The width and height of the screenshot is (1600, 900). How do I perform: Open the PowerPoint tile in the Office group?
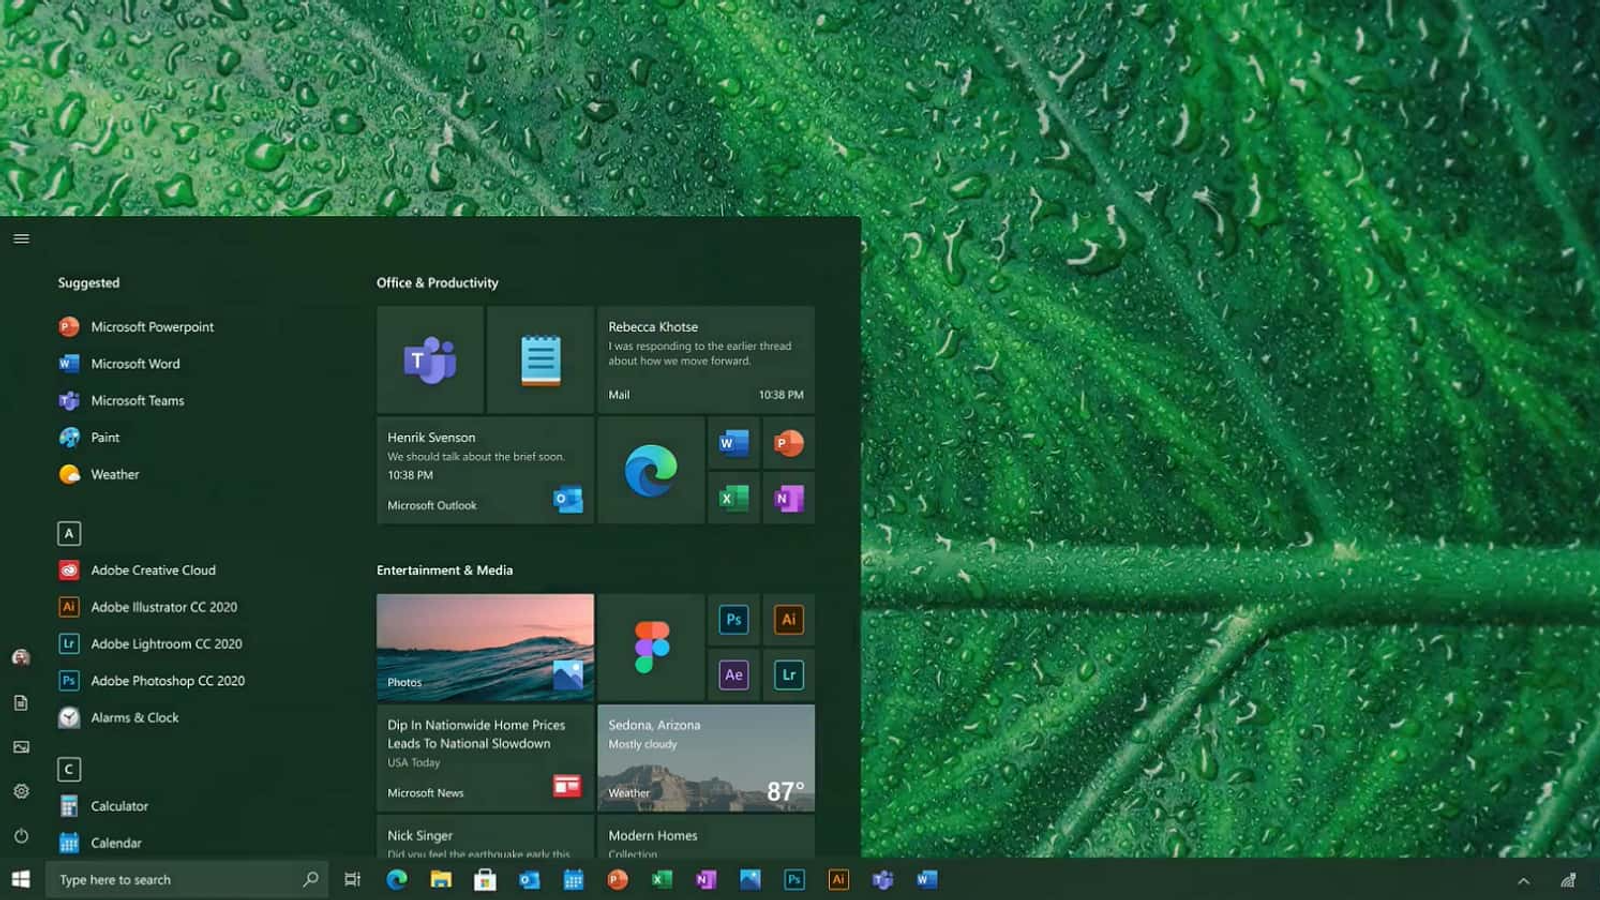788,443
